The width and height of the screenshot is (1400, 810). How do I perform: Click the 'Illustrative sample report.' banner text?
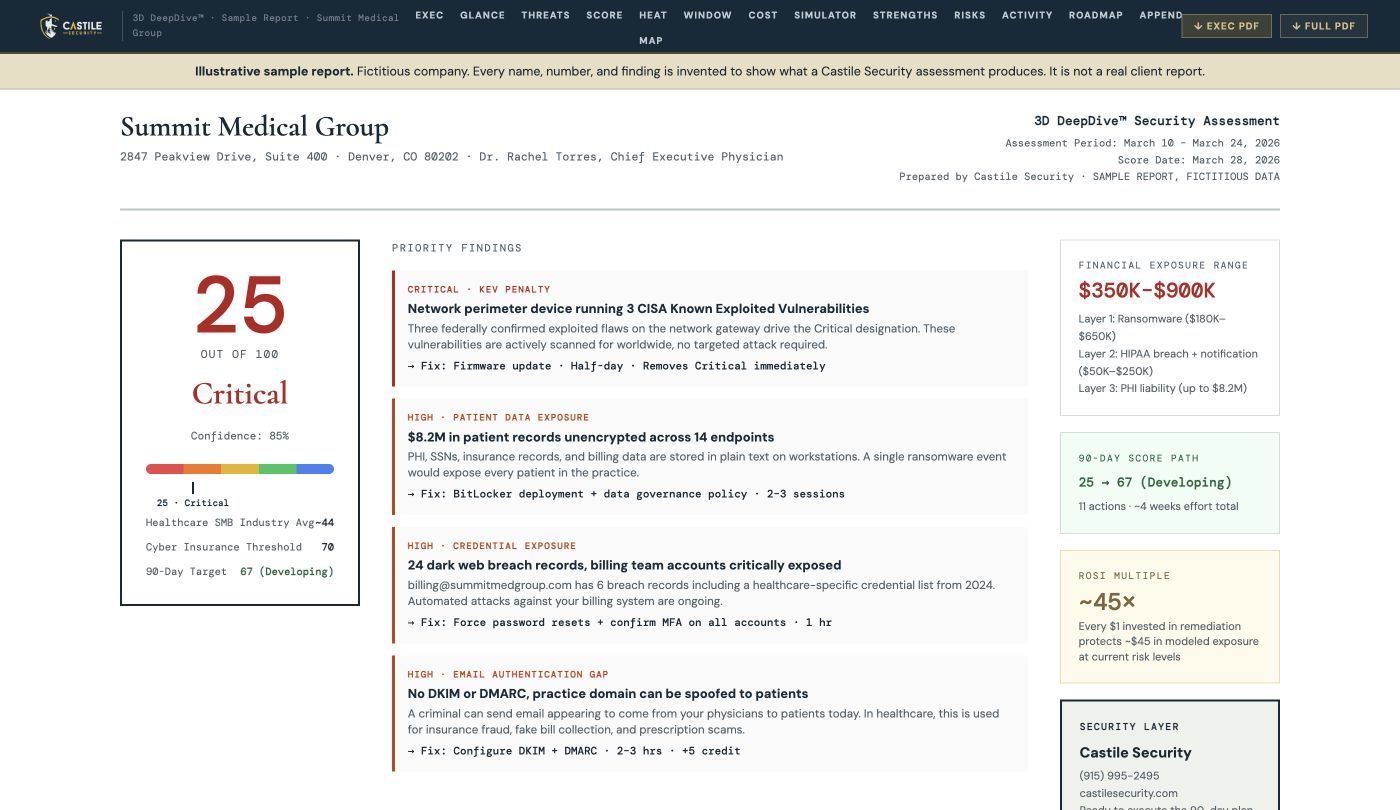[274, 72]
